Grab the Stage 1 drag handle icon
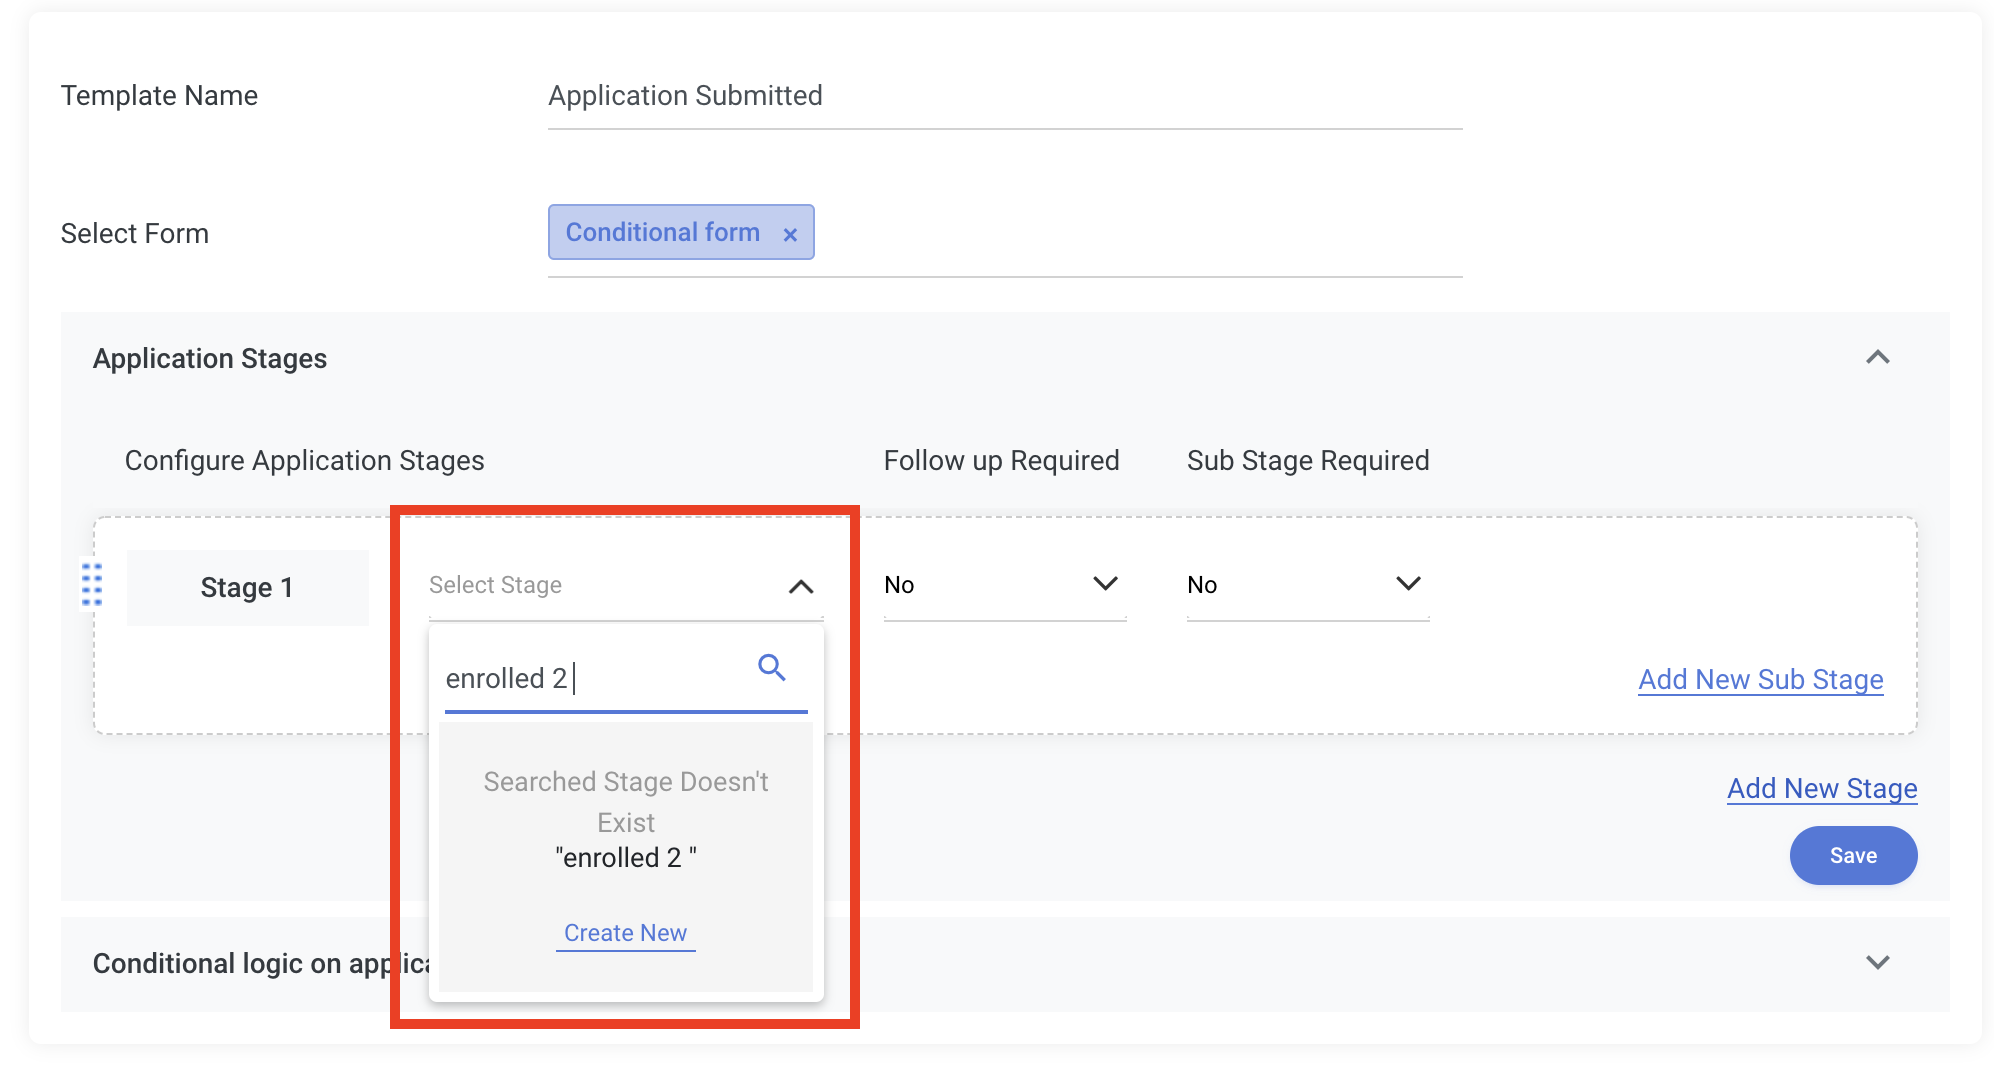The width and height of the screenshot is (1994, 1084). (92, 584)
